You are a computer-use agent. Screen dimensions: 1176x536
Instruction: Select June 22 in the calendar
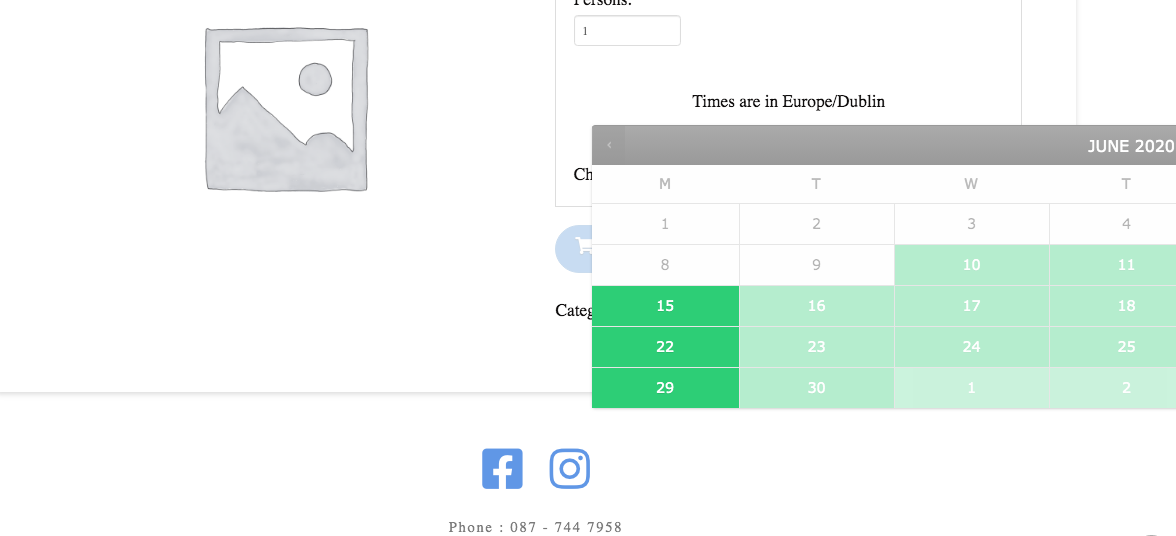click(x=665, y=347)
